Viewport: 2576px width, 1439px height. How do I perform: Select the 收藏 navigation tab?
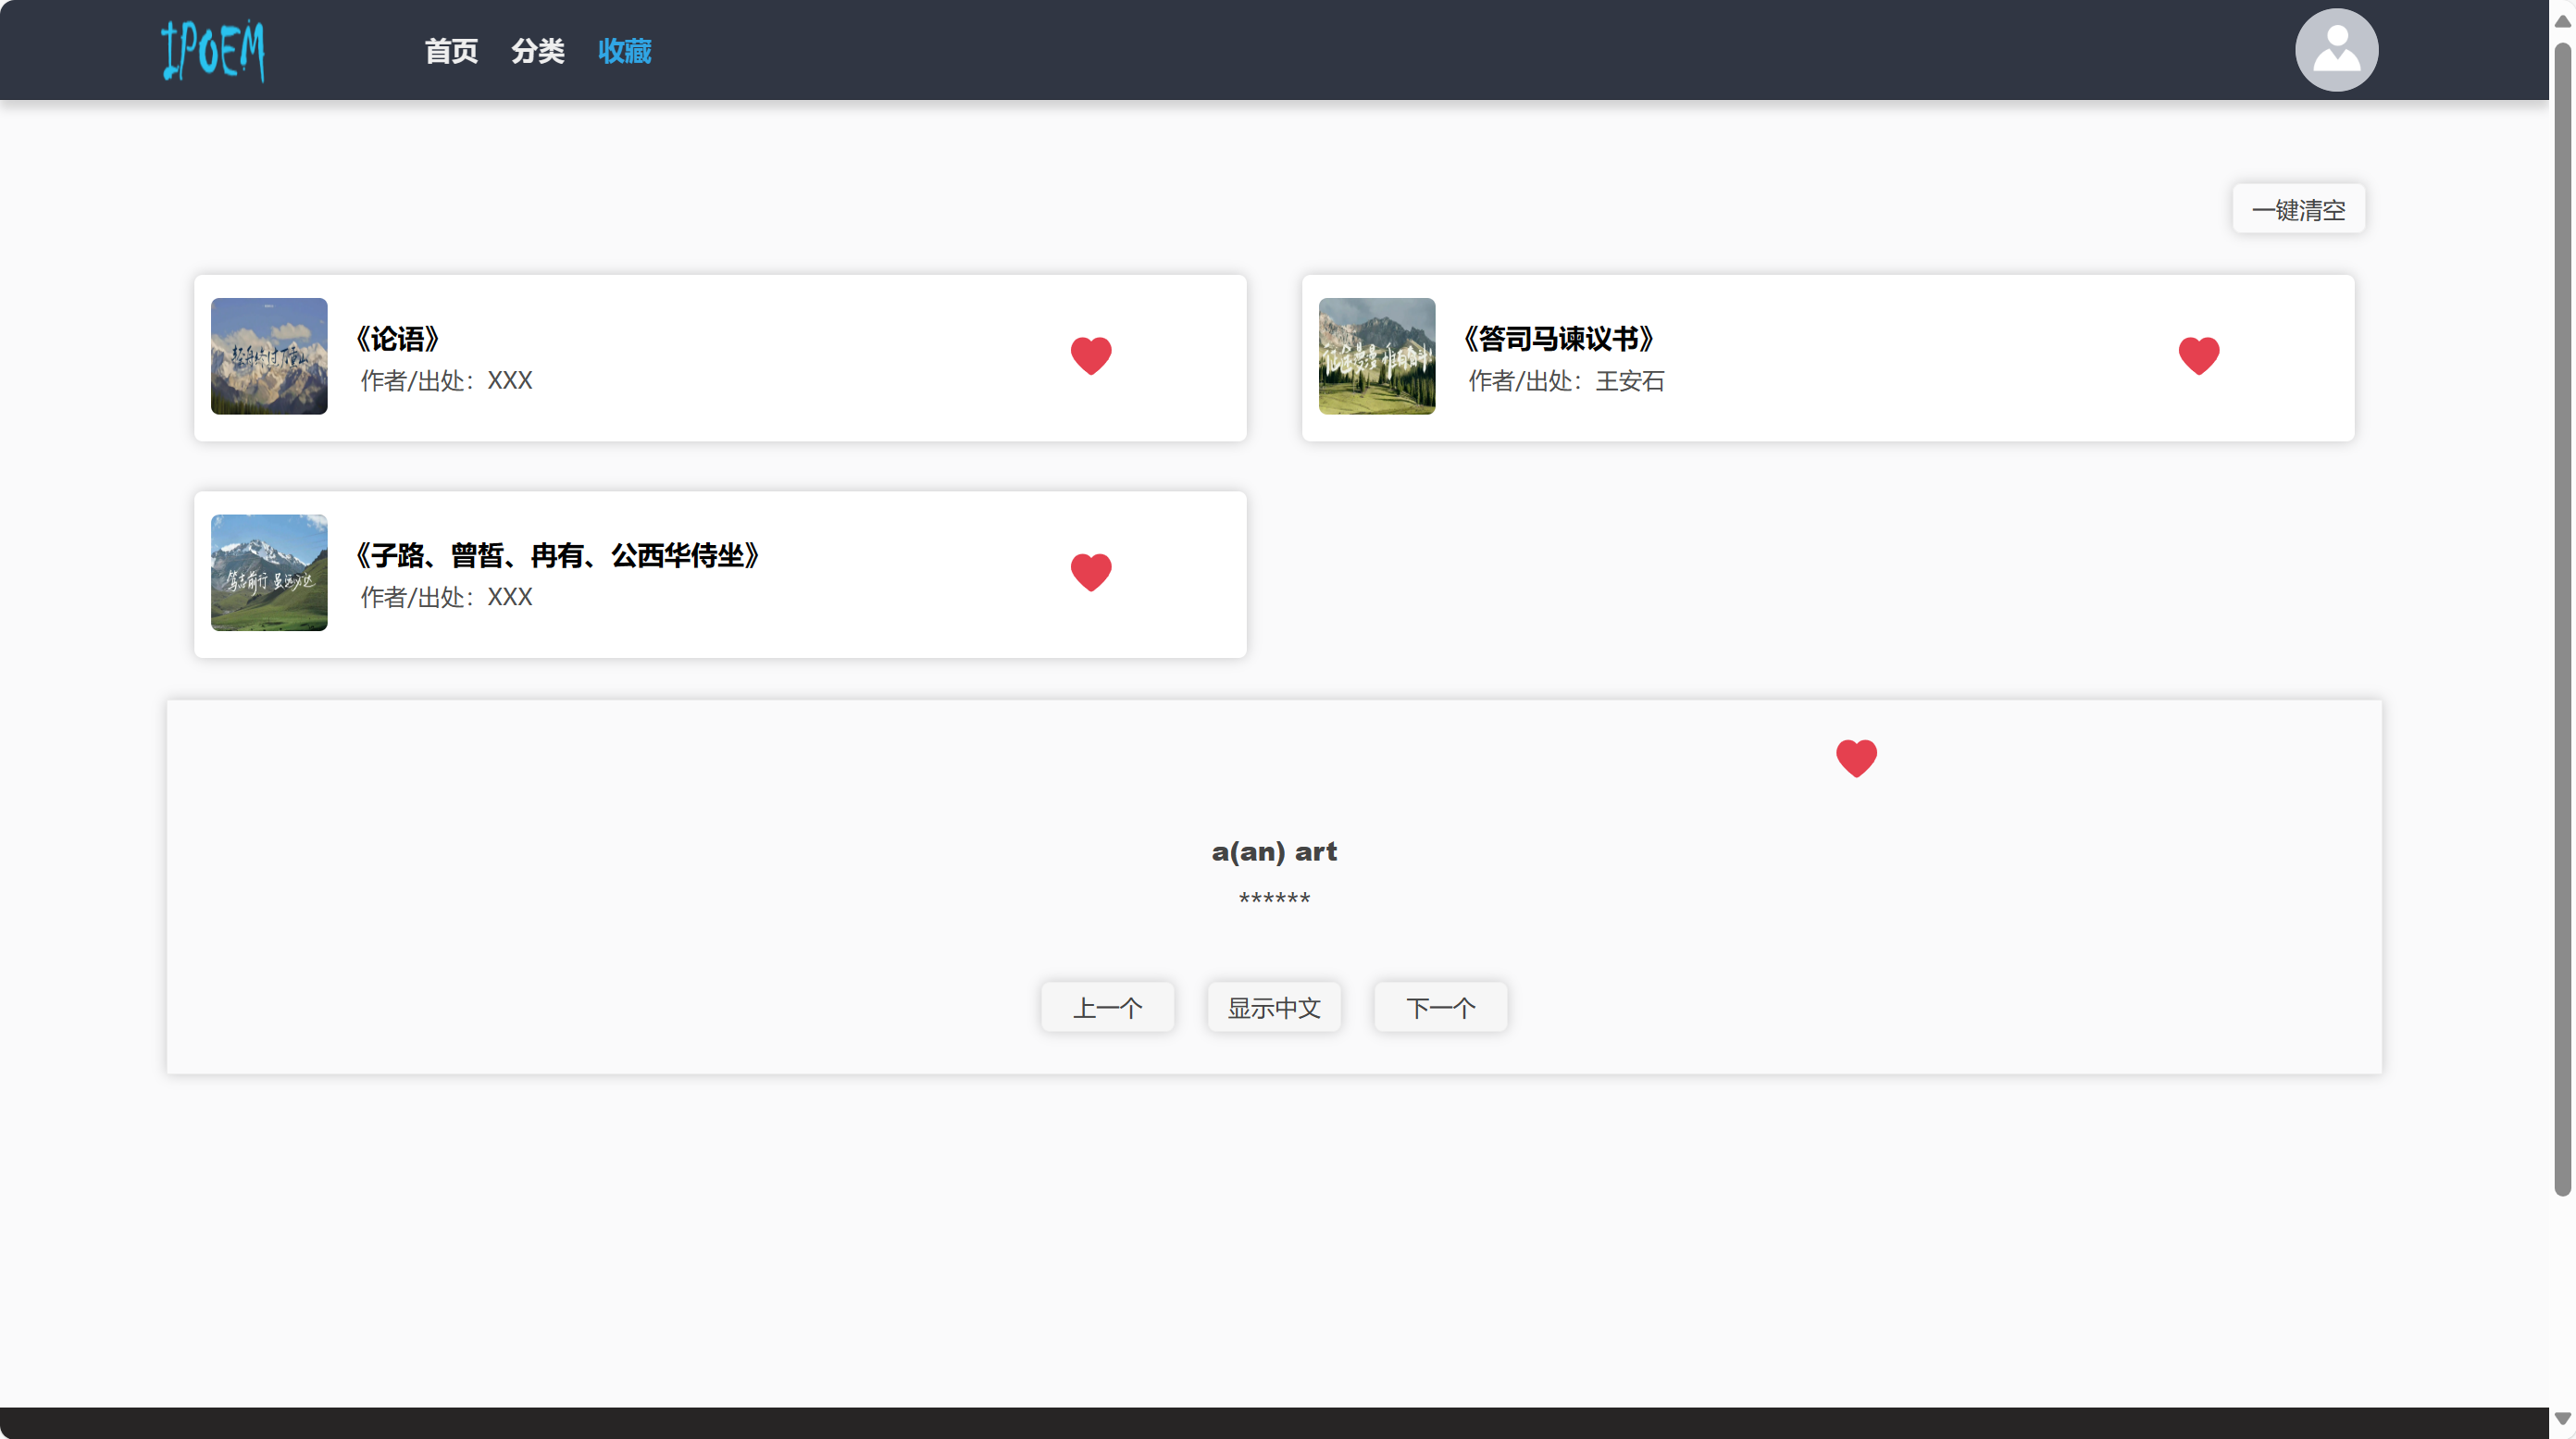(624, 51)
